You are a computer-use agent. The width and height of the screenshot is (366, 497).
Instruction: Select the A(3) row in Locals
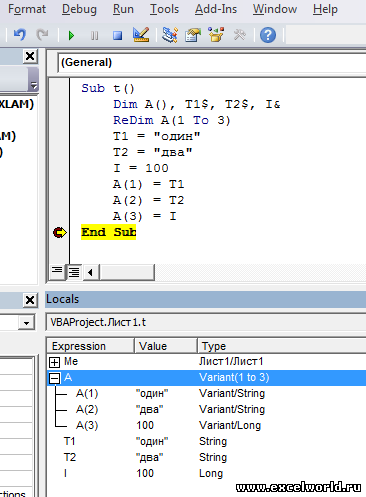click(206, 426)
